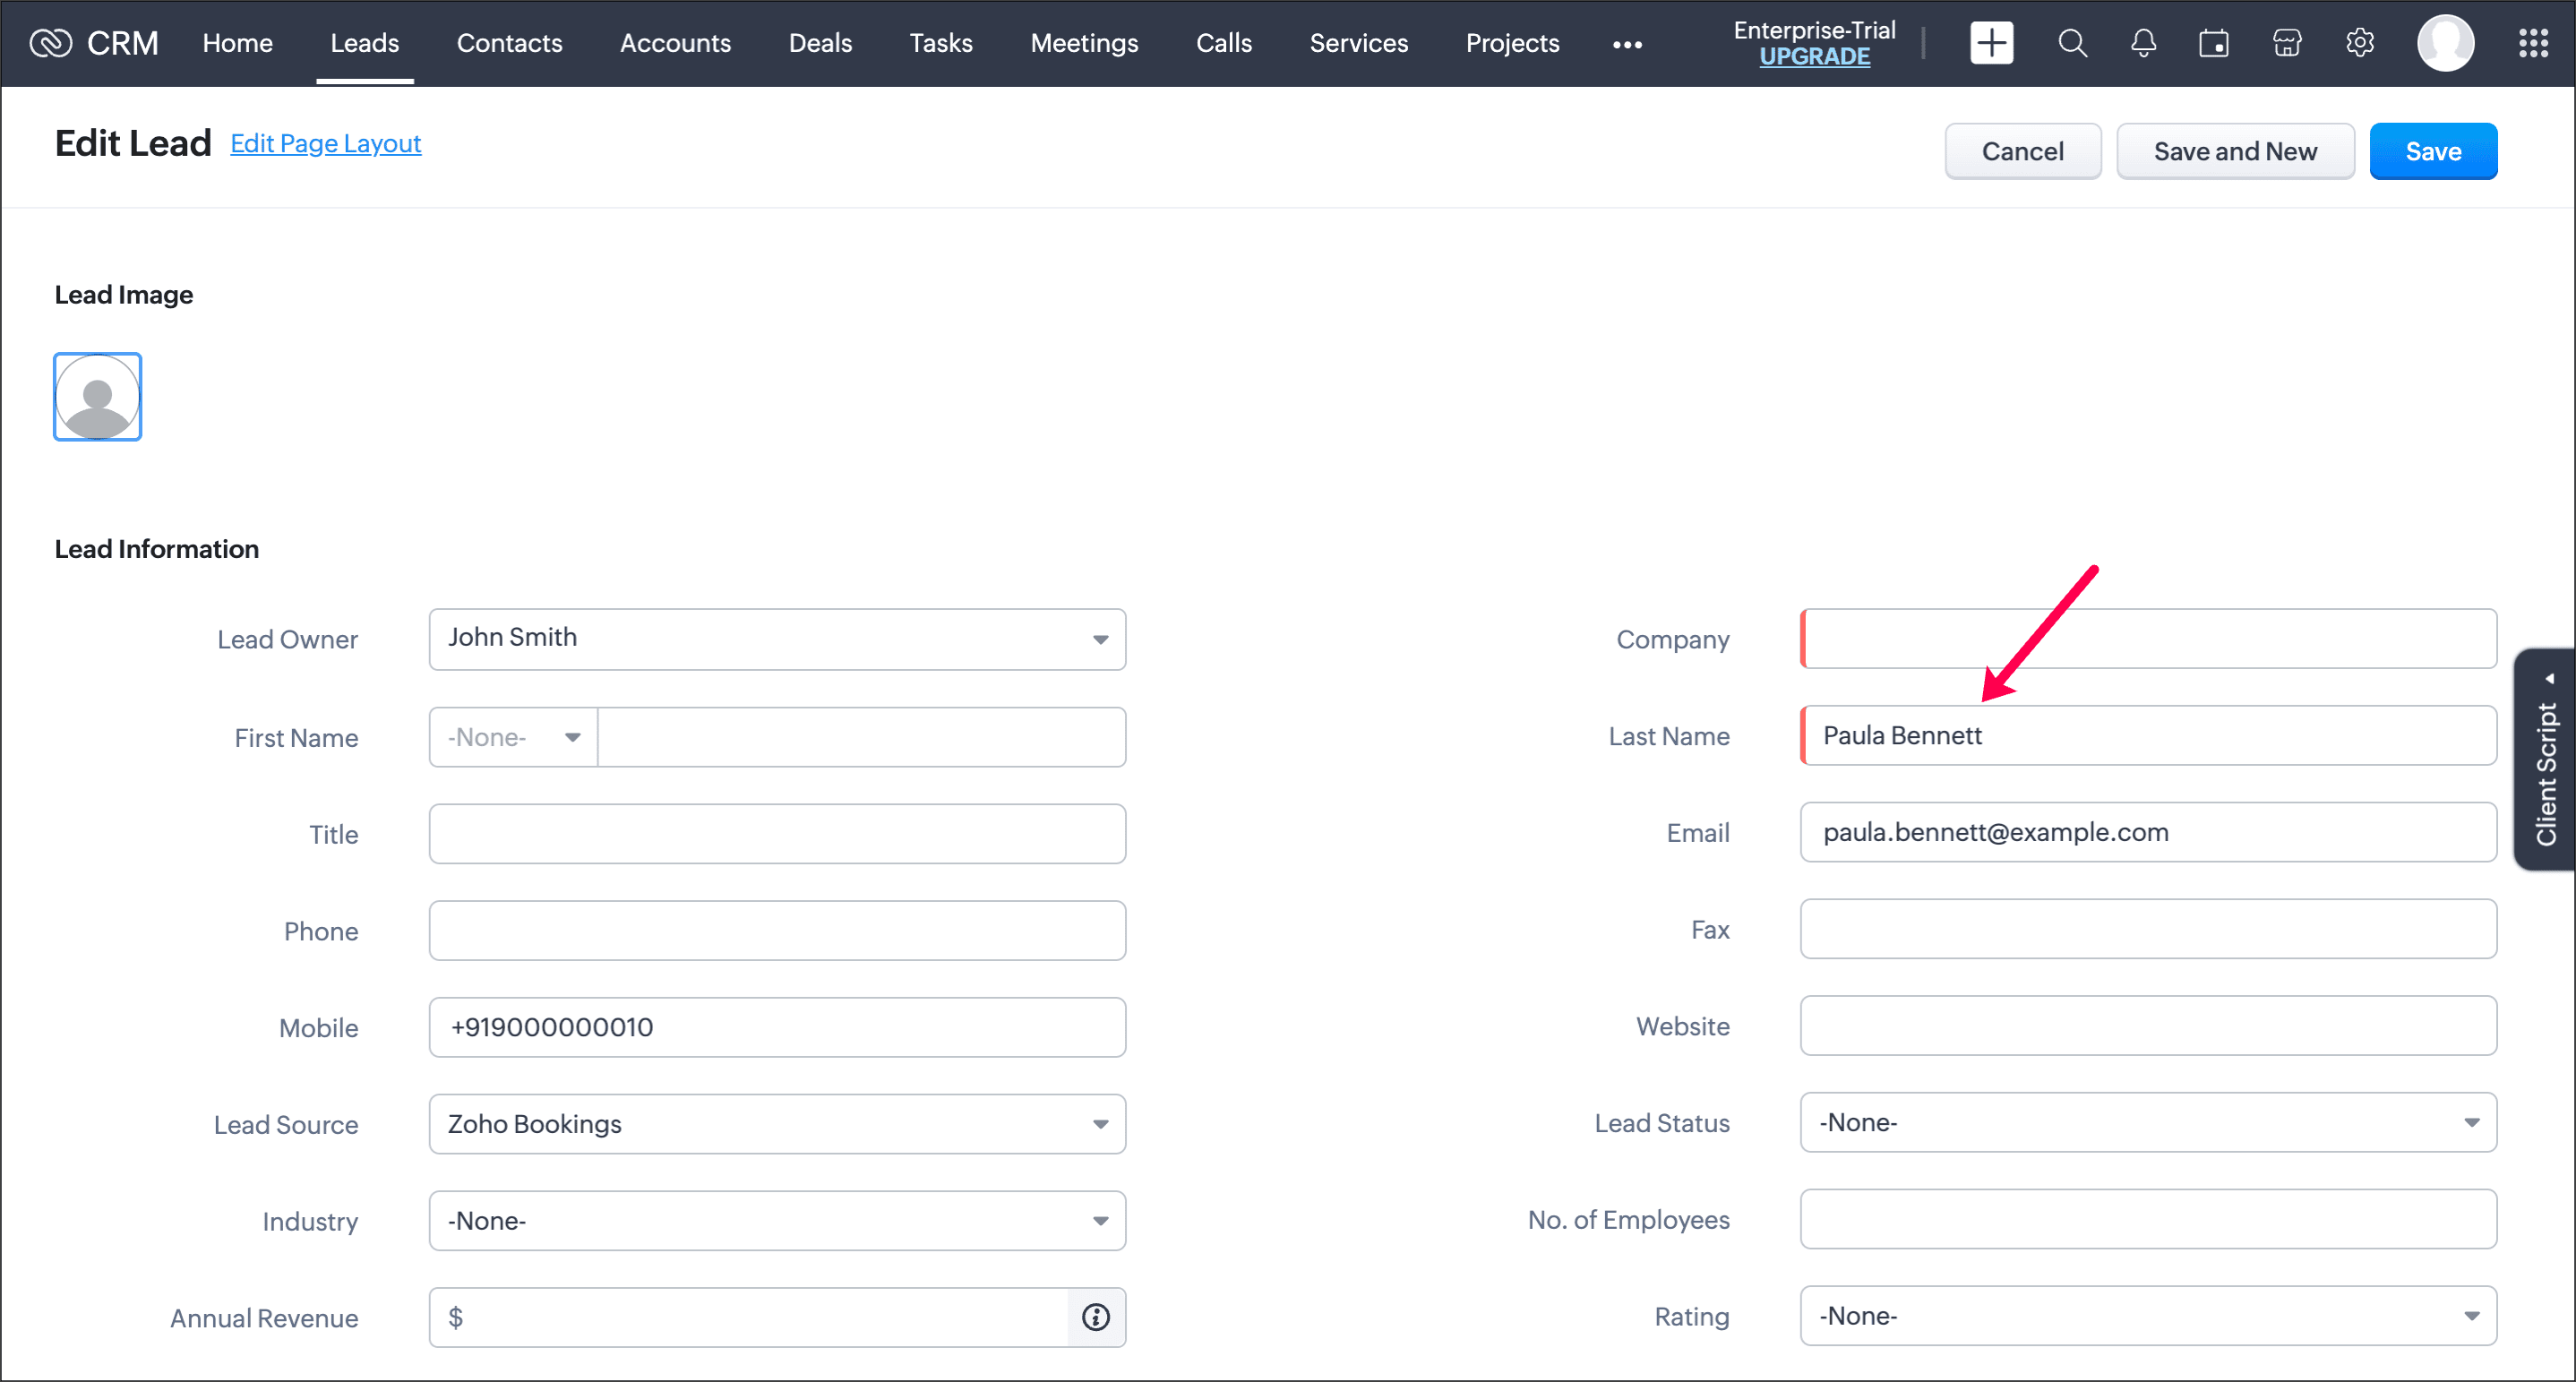The width and height of the screenshot is (2576, 1382).
Task: Open the calendar icon in header
Action: pyautogui.click(x=2213, y=43)
